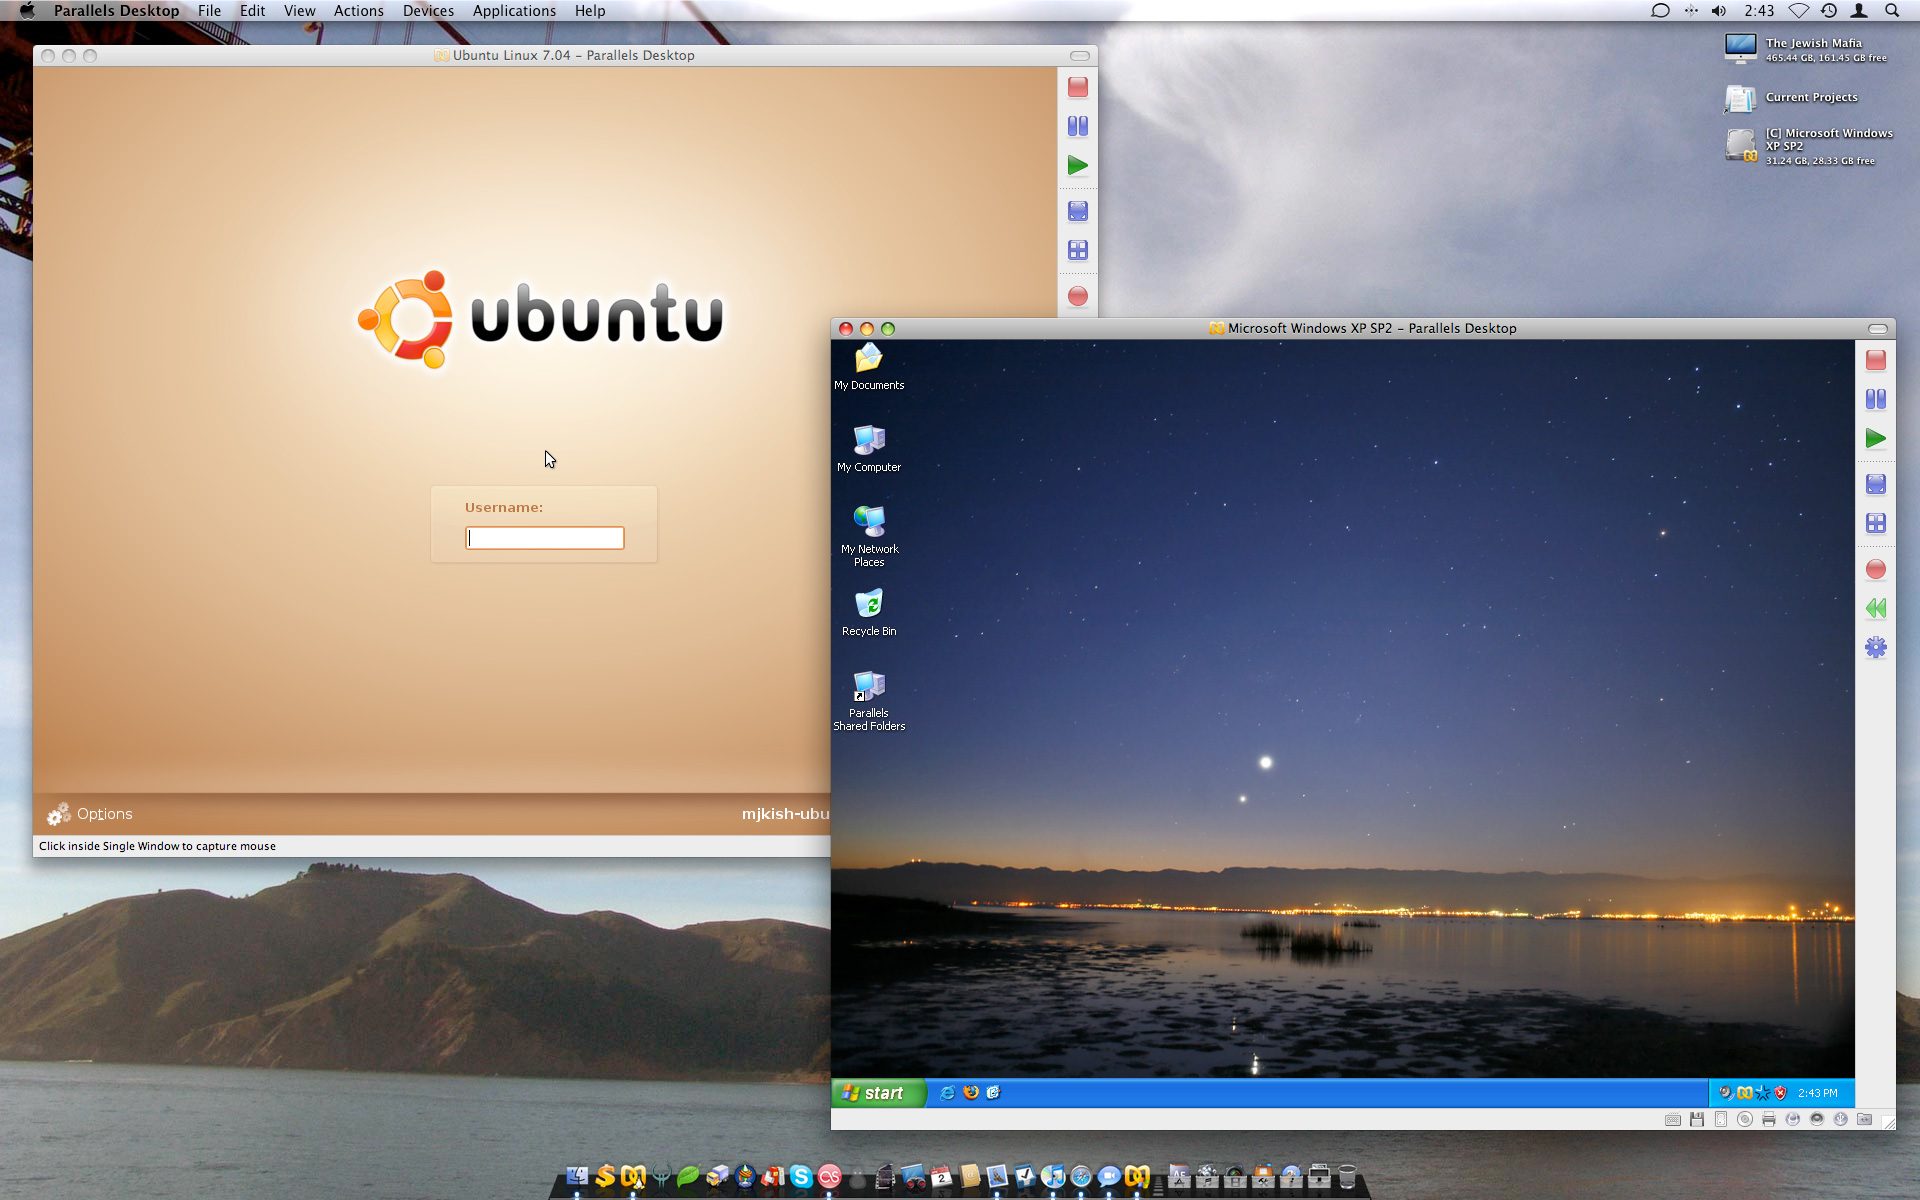Open the Help menu

(590, 11)
